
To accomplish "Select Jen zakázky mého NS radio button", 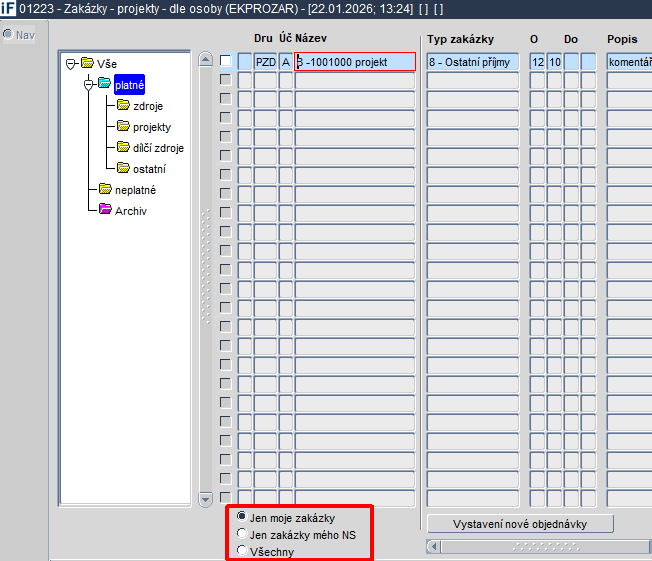I will tap(242, 533).
